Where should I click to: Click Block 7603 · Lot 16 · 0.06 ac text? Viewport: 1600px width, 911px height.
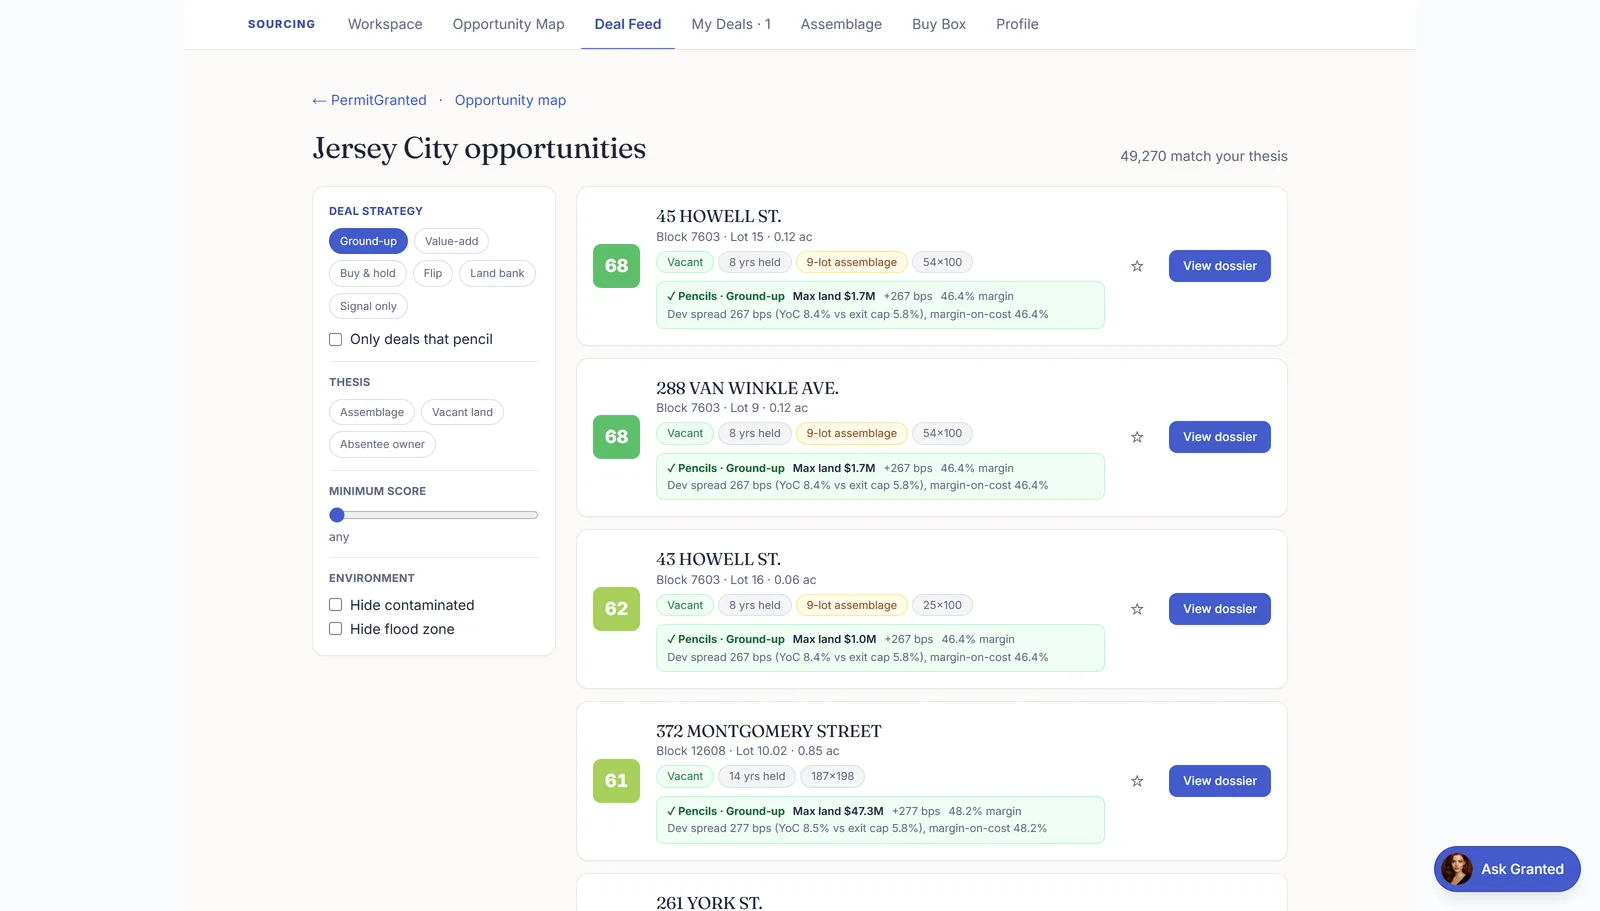point(736,580)
